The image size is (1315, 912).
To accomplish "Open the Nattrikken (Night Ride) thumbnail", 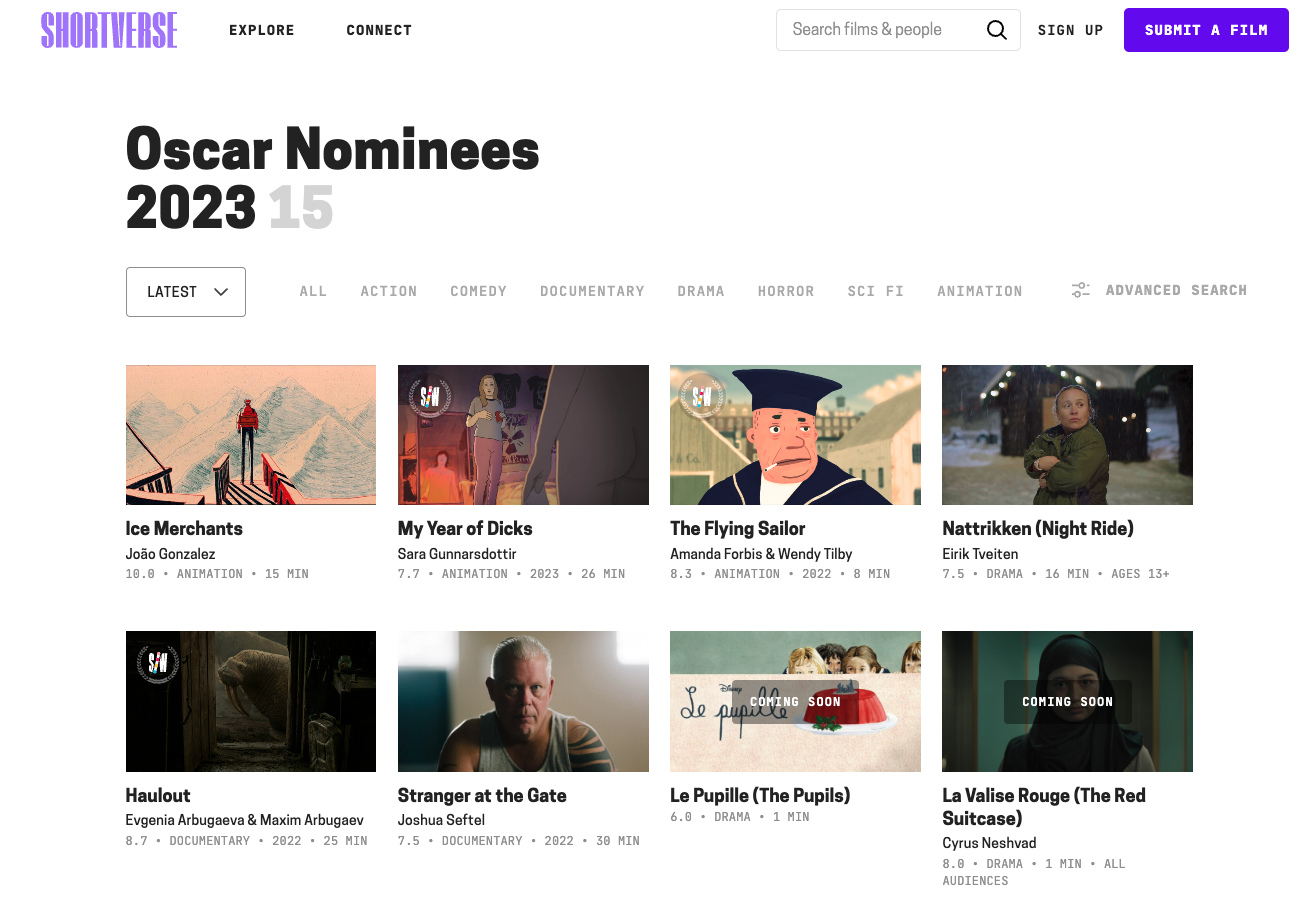I will (1067, 435).
